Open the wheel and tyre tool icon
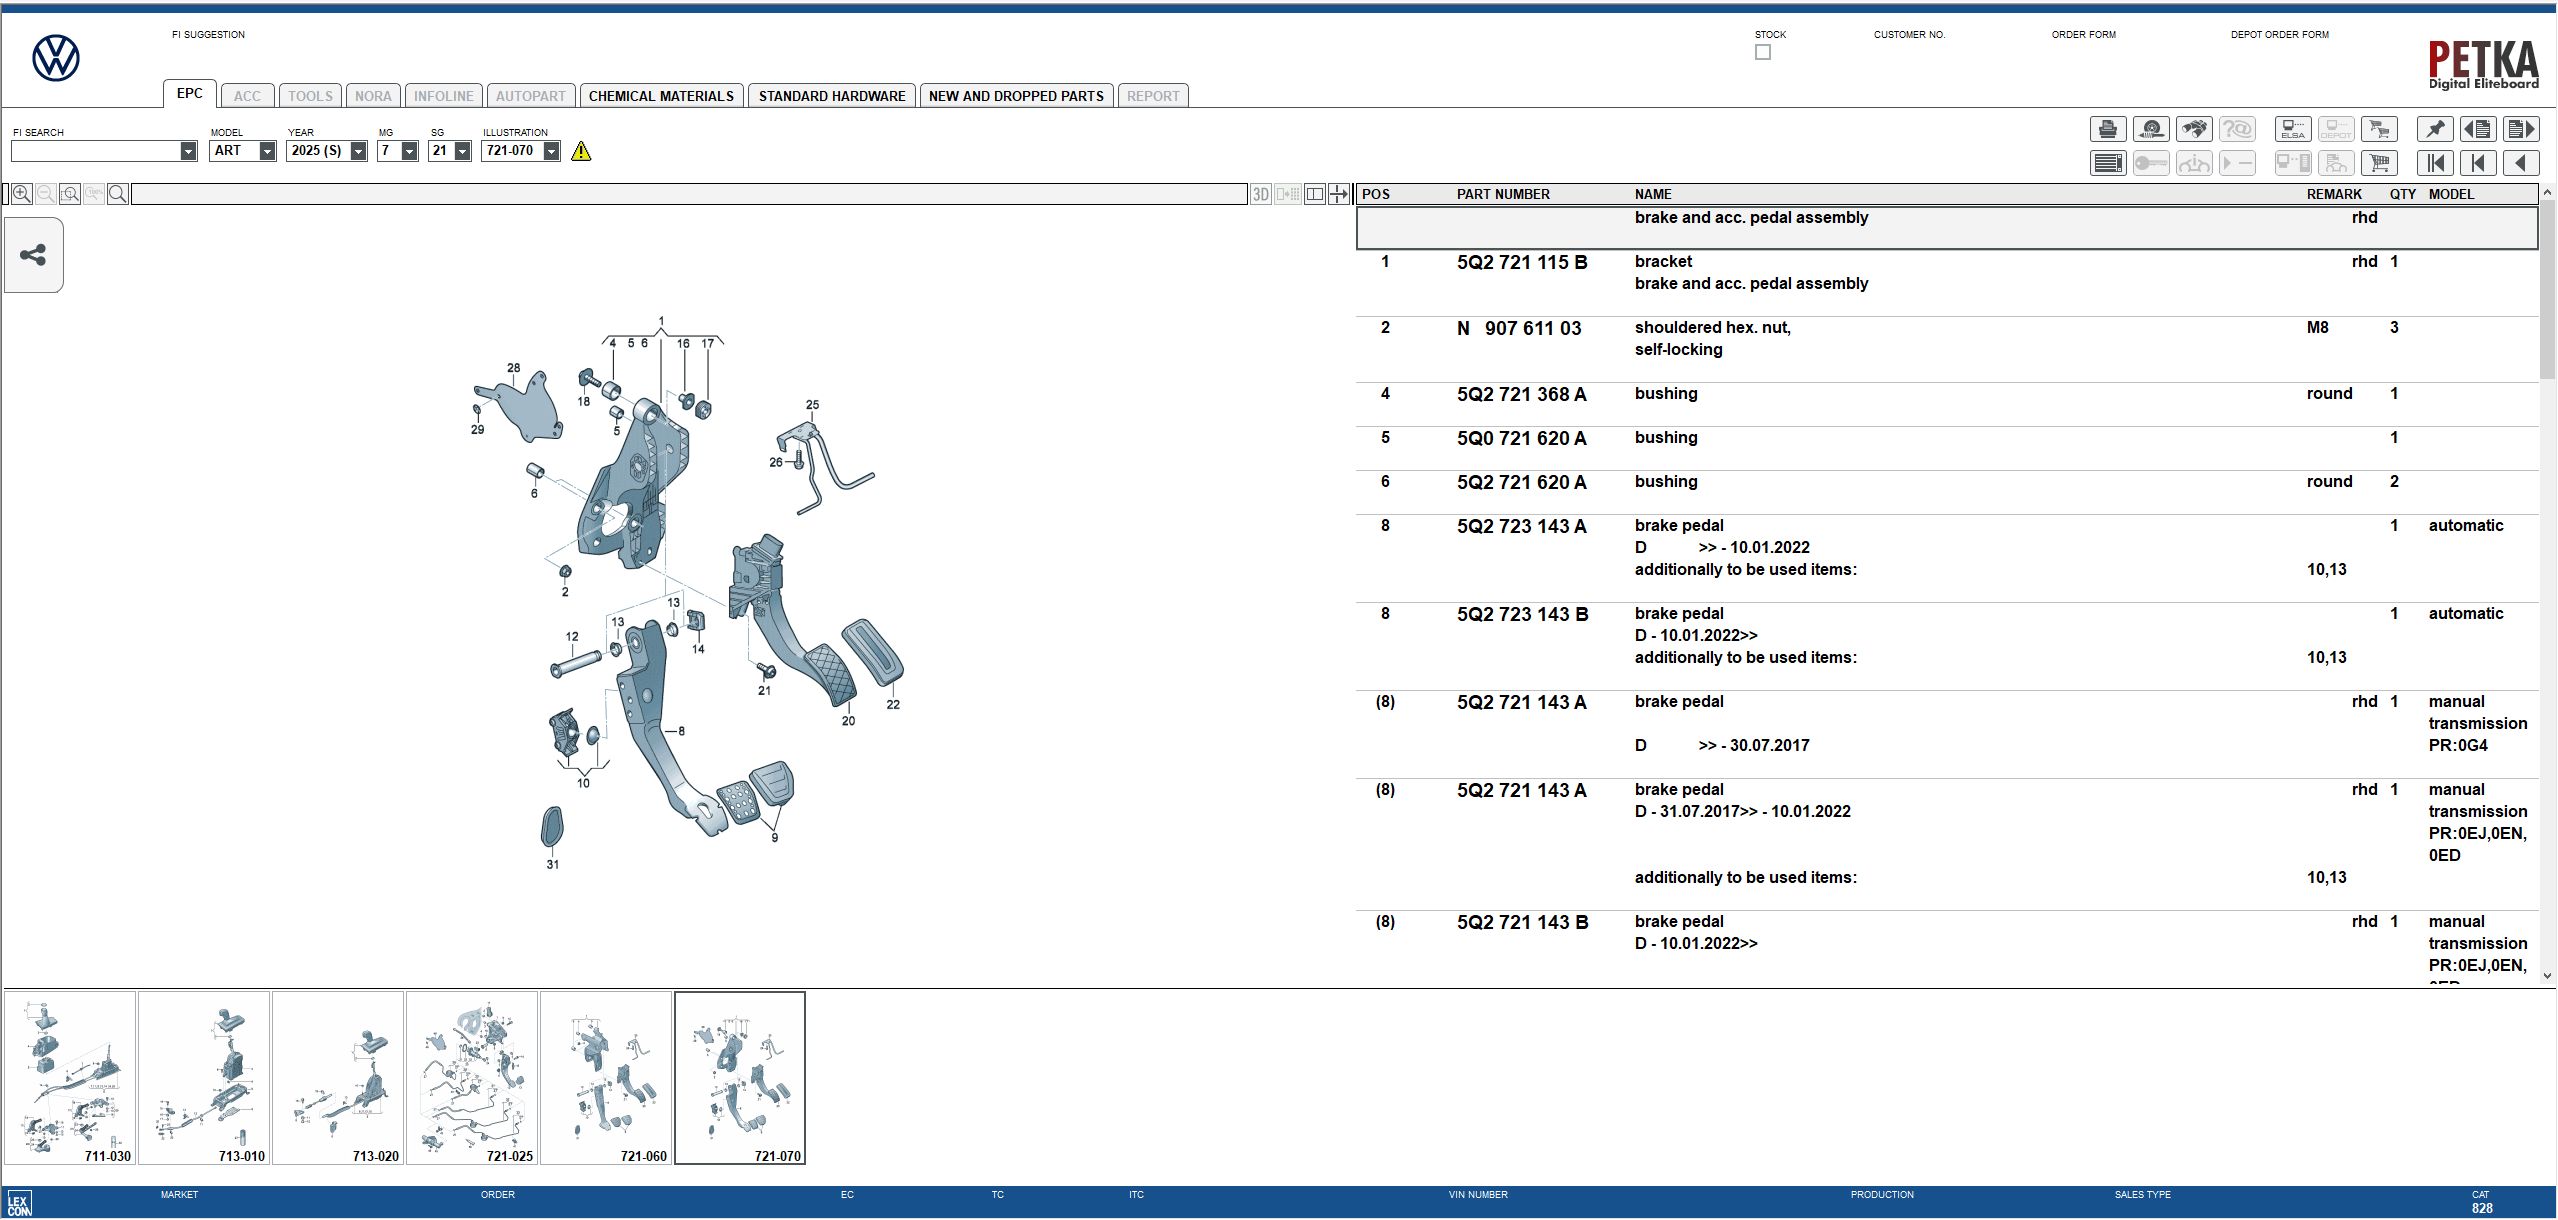Image resolution: width=2558 pixels, height=1220 pixels. 2151,129
